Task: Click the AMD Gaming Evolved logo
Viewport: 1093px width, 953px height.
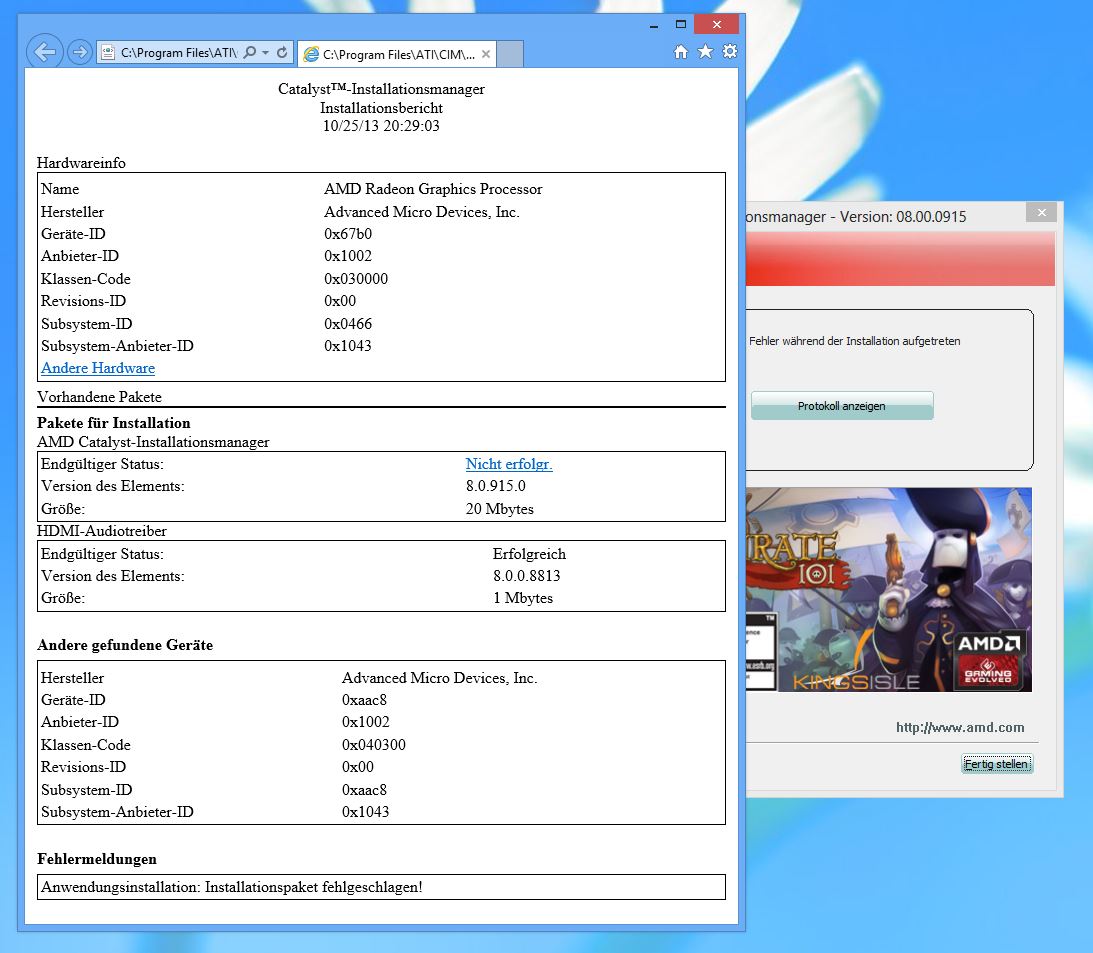Action: click(x=988, y=659)
